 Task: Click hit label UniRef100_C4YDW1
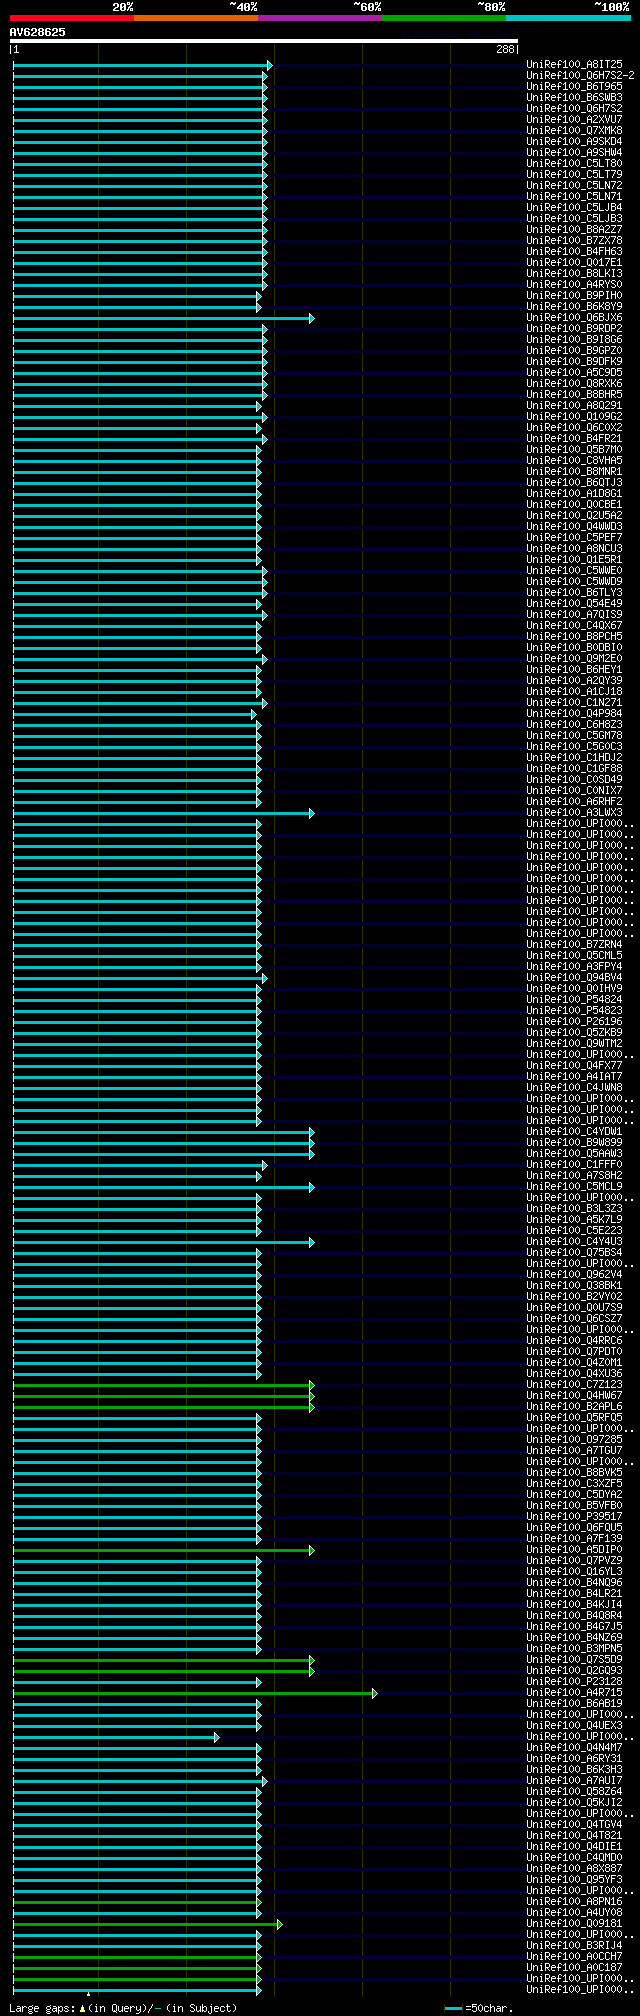click(x=574, y=1132)
